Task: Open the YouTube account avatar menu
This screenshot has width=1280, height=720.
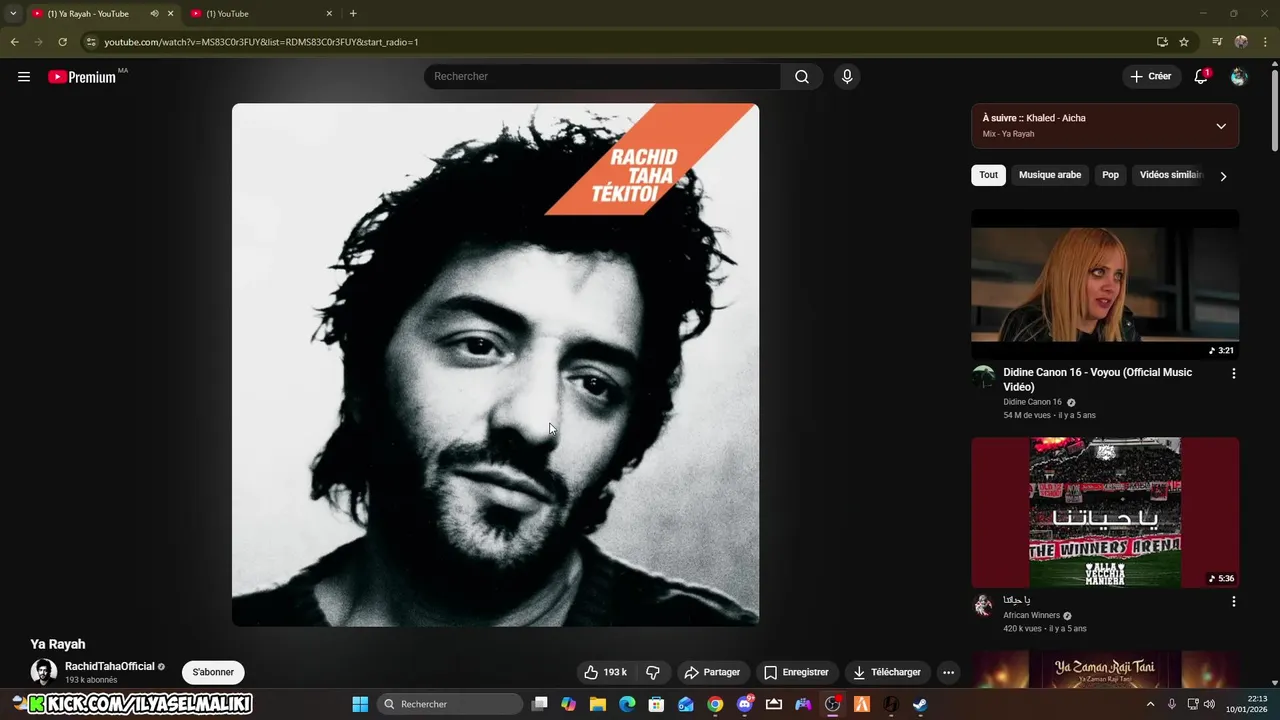Action: click(x=1239, y=77)
